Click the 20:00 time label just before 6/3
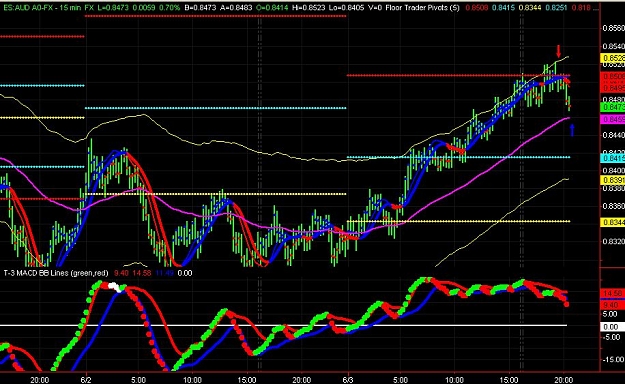Screen dimensions: 625x384 (301, 380)
